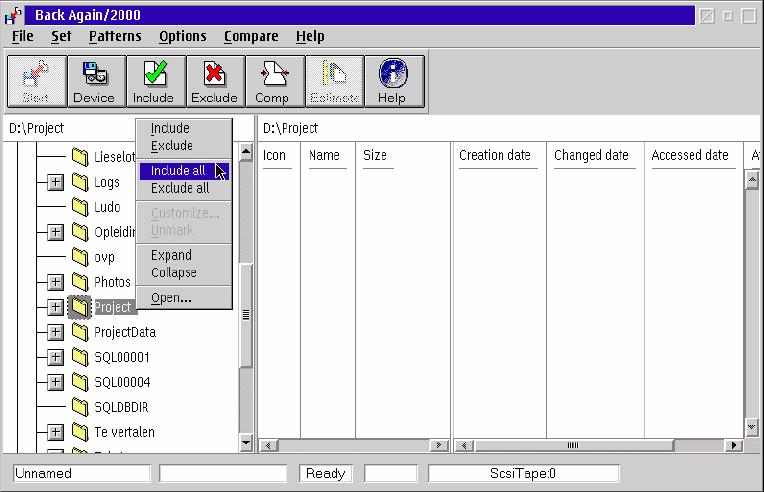Click the disabled Estimate toolbar button
Viewport: 764px width, 492px height.
pyautogui.click(x=334, y=81)
